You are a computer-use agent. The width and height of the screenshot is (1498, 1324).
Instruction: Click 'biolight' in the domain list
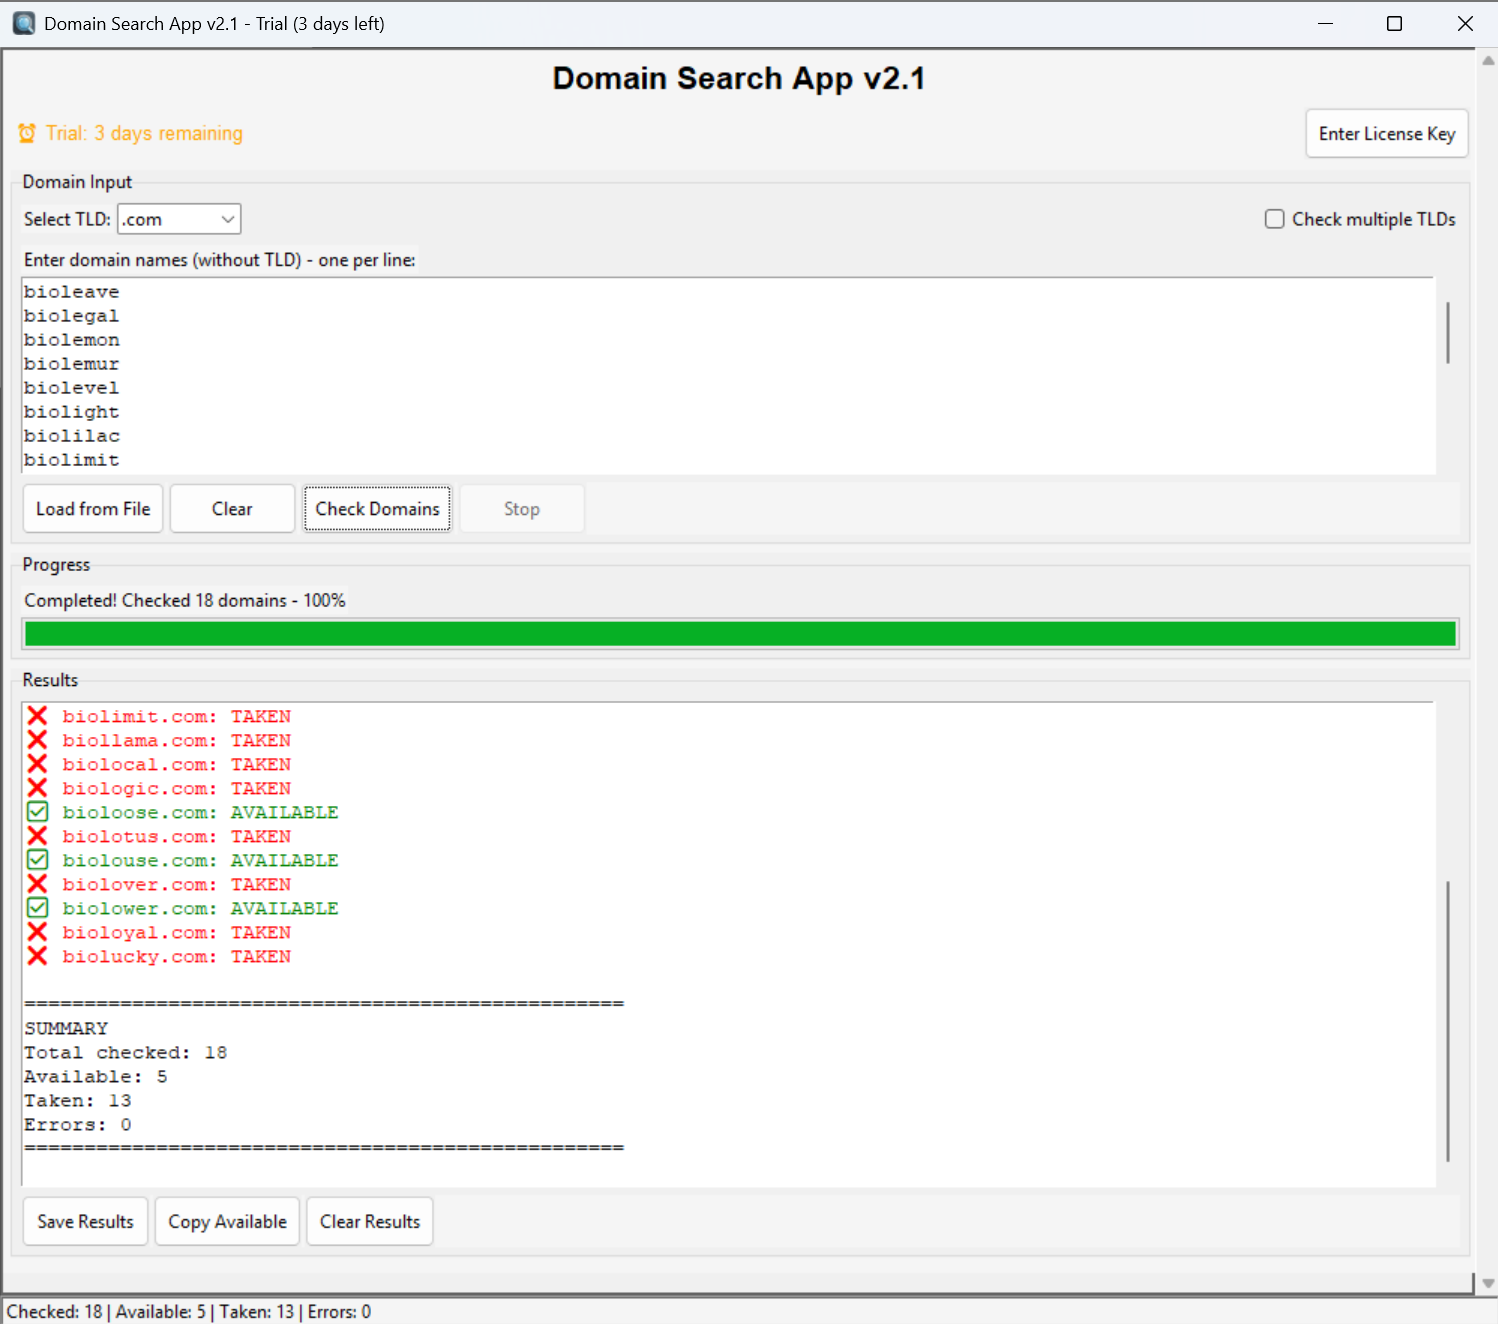(72, 412)
